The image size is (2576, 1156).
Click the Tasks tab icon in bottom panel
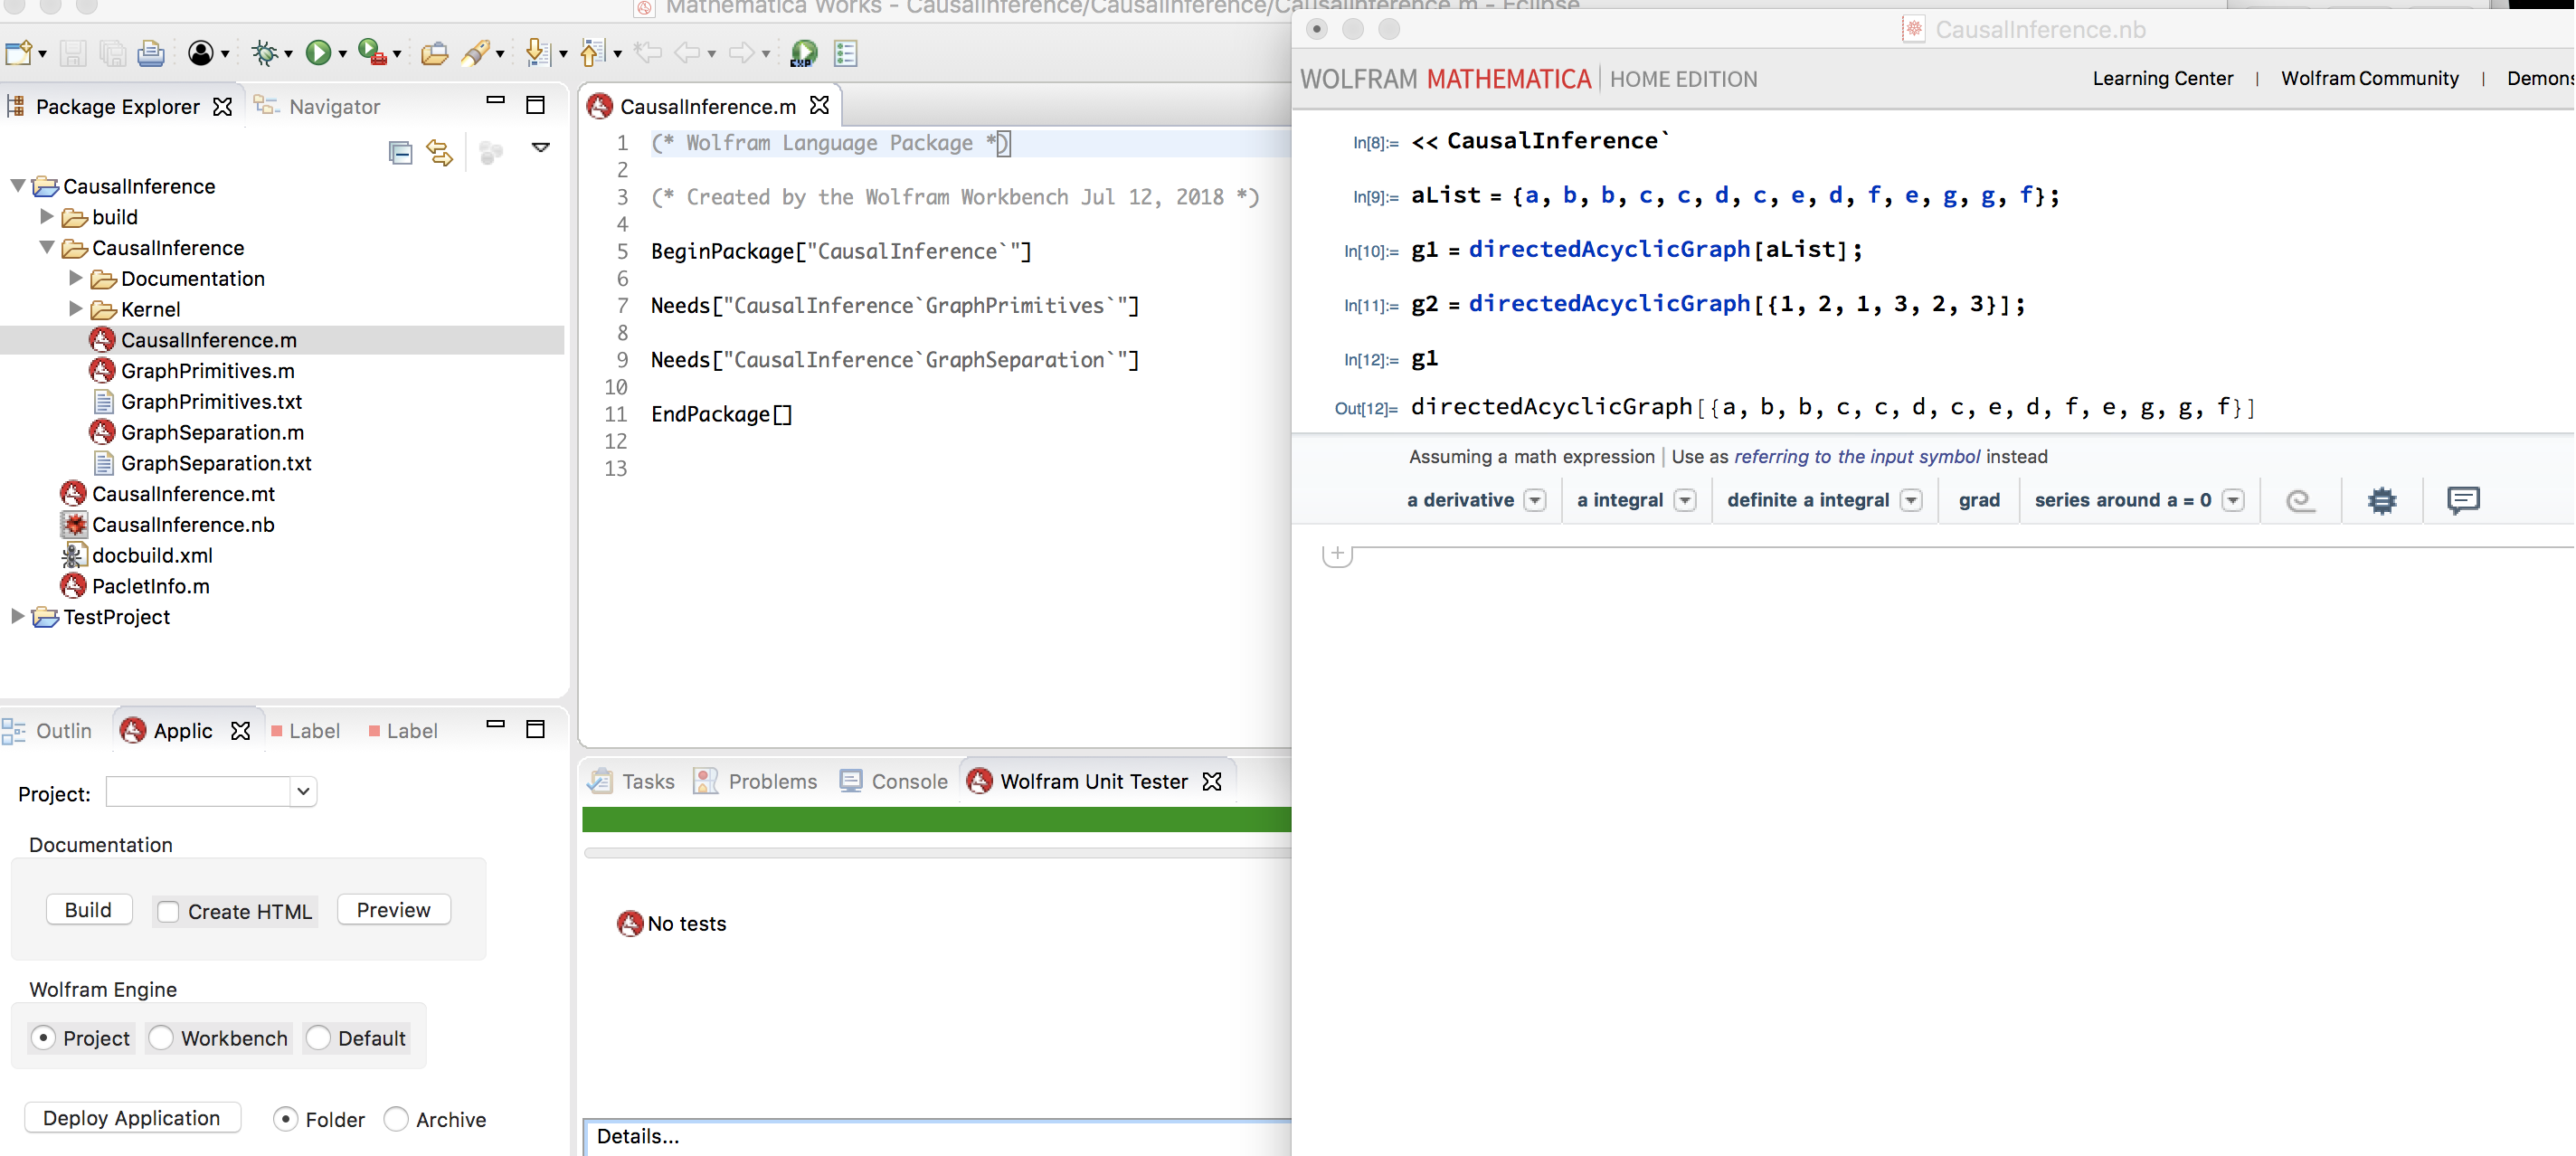(x=601, y=782)
